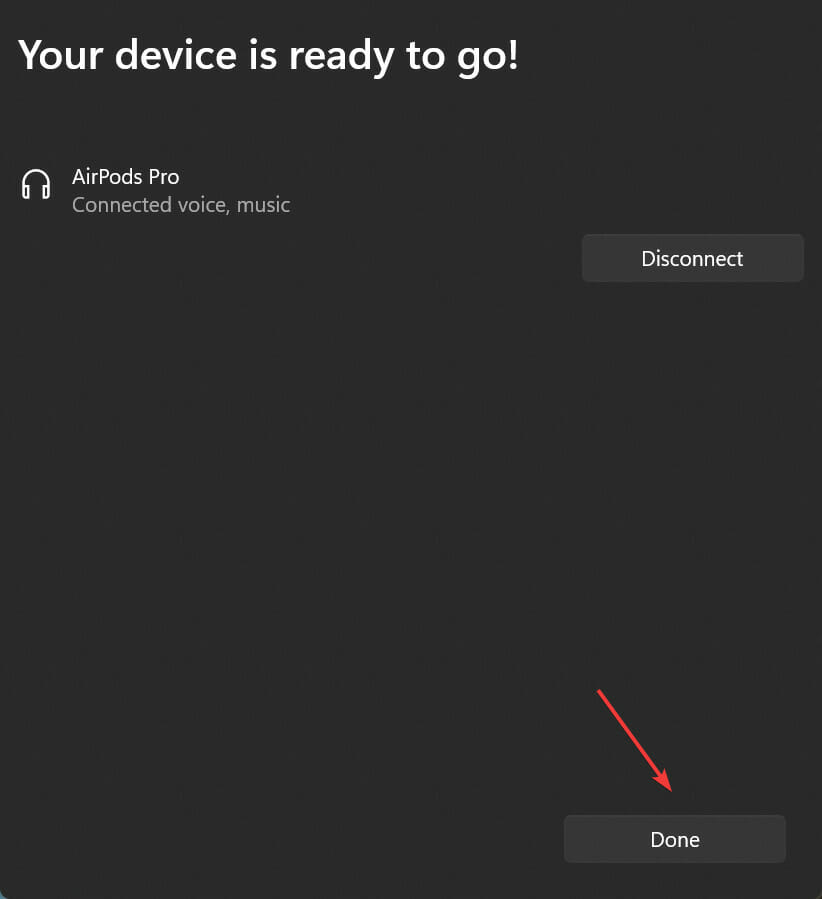The image size is (822, 899).
Task: Close the dialog using the Done button
Action: pos(675,839)
